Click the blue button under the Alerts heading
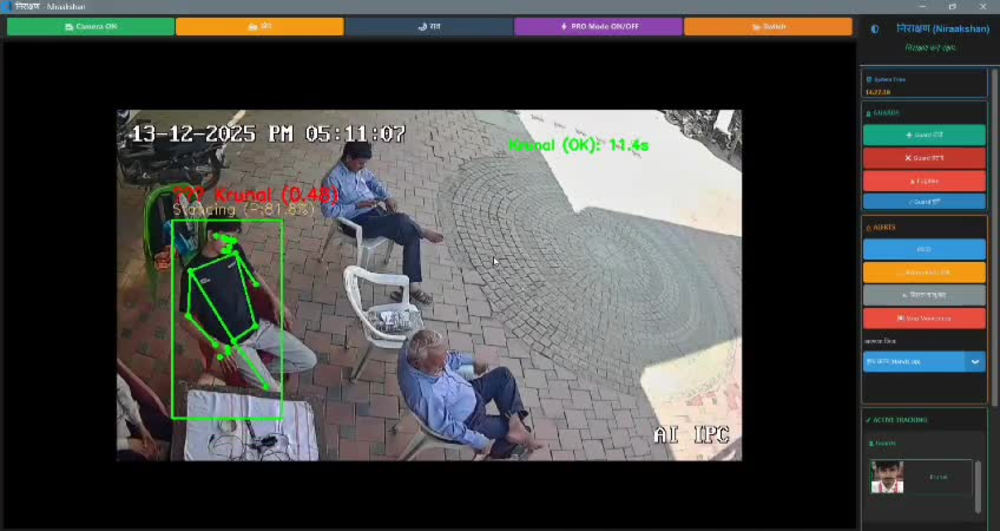 pyautogui.click(x=924, y=249)
